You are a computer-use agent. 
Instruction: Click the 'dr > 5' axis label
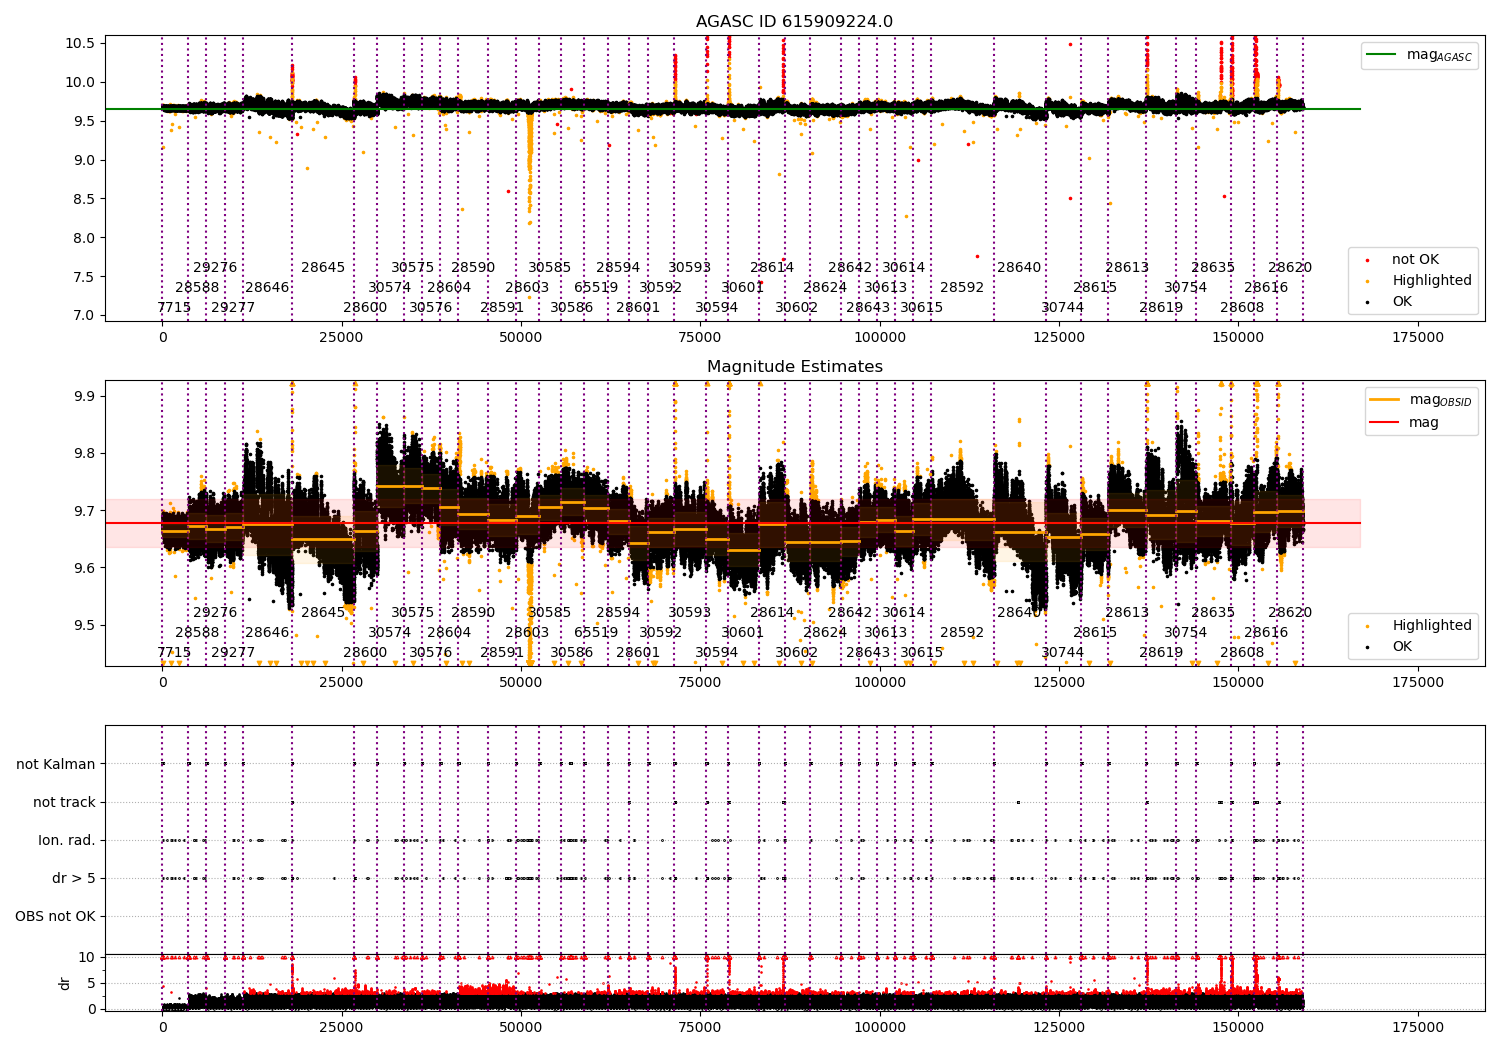(74, 878)
